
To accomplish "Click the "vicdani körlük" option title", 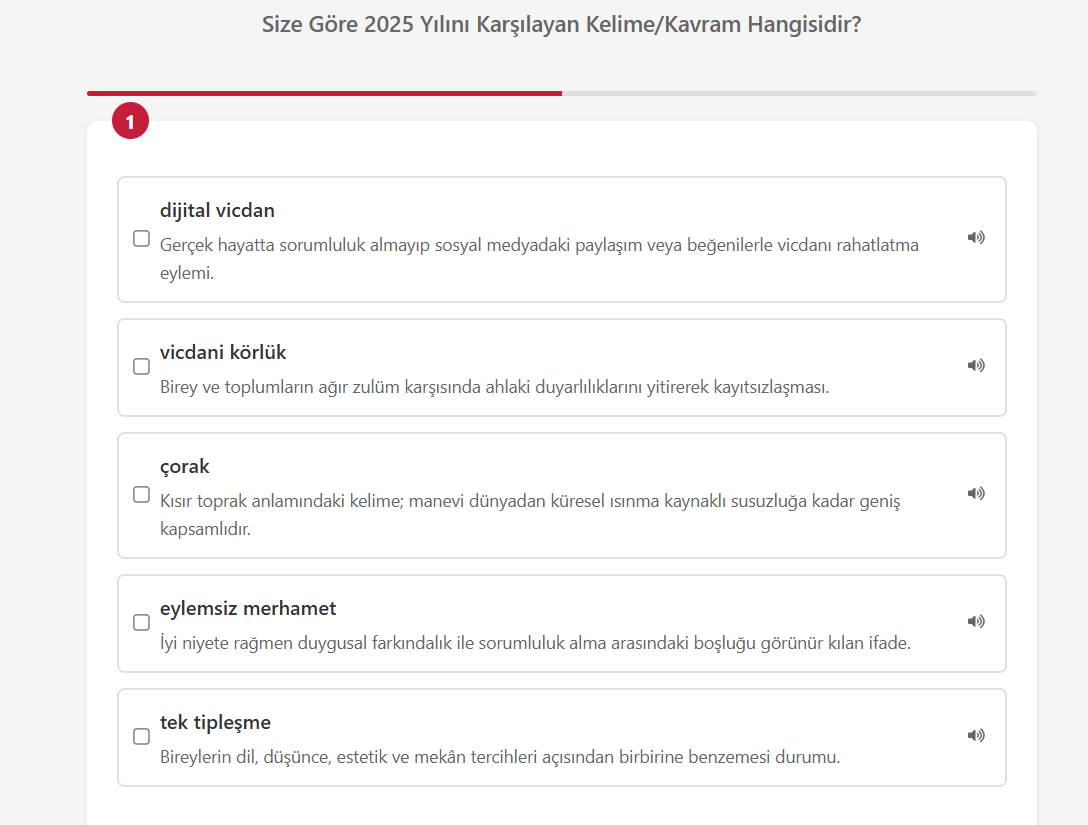I will [x=223, y=353].
